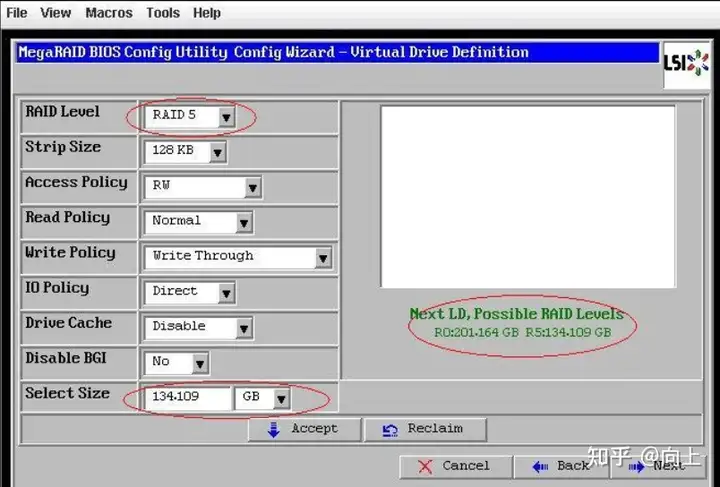This screenshot has width=720, height=487.
Task: Click the RW access policy value
Action: 161,185
